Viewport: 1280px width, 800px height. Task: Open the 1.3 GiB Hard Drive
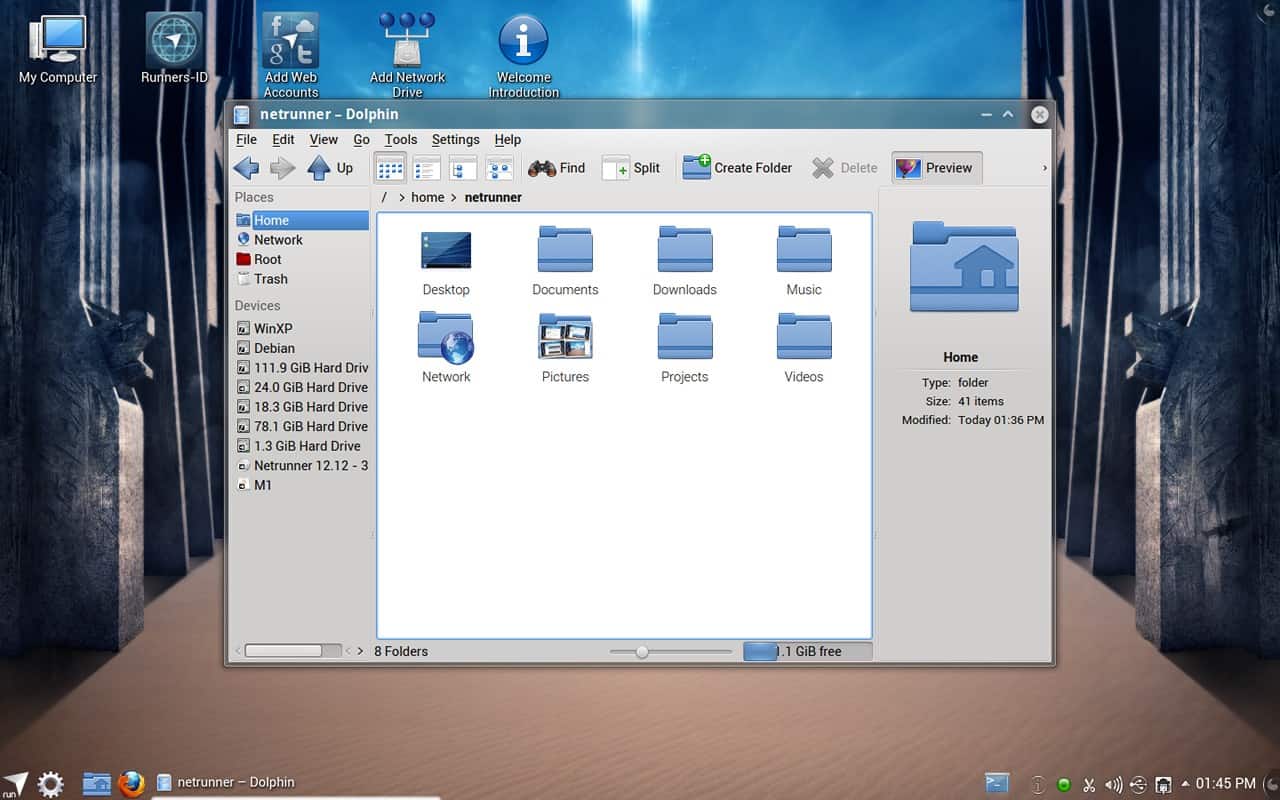[301, 446]
